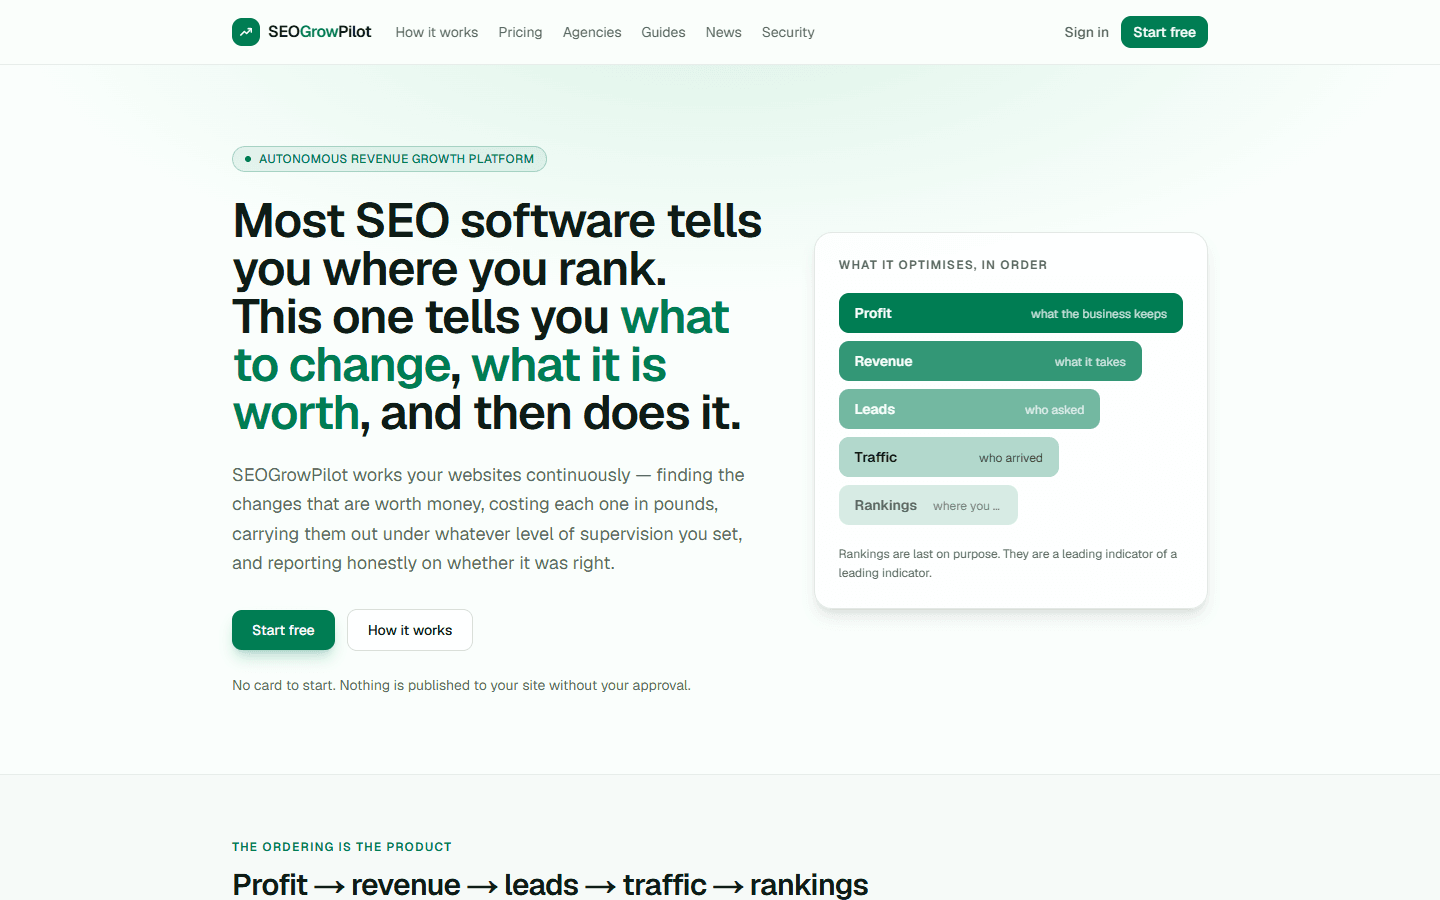Click 'what the business keeps' caption

point(1098,314)
